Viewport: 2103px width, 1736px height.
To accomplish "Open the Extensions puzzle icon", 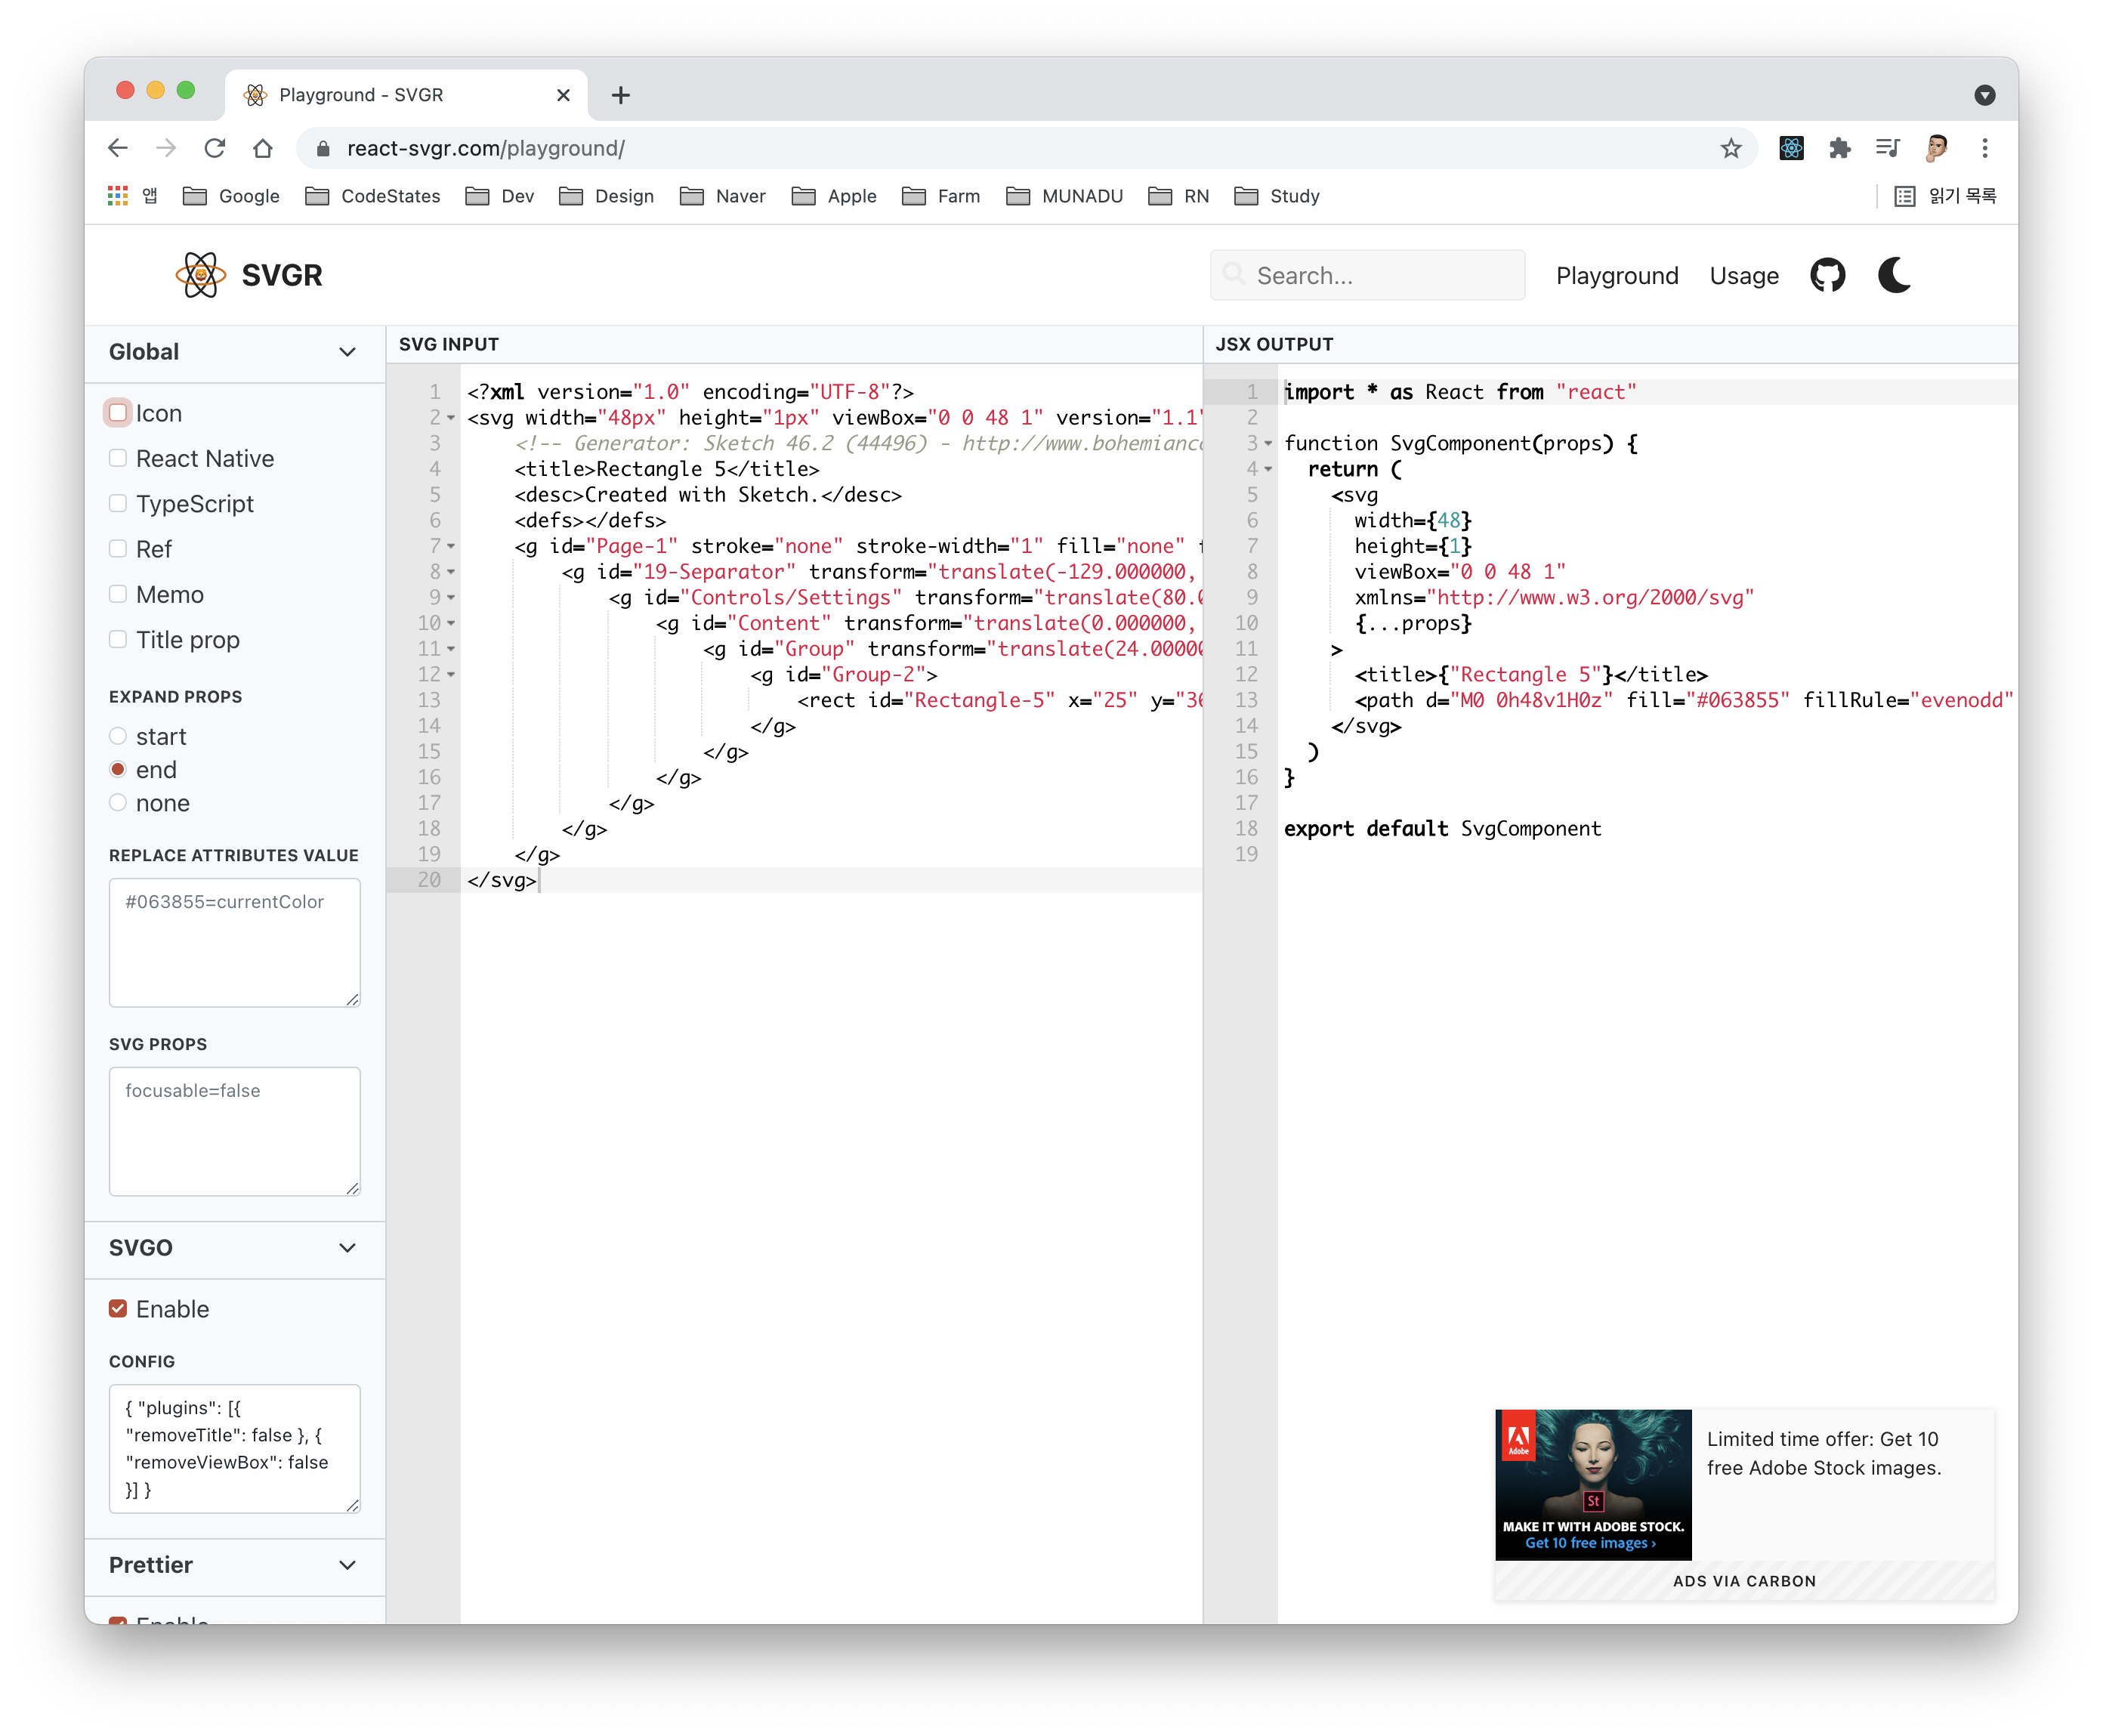I will [1839, 148].
